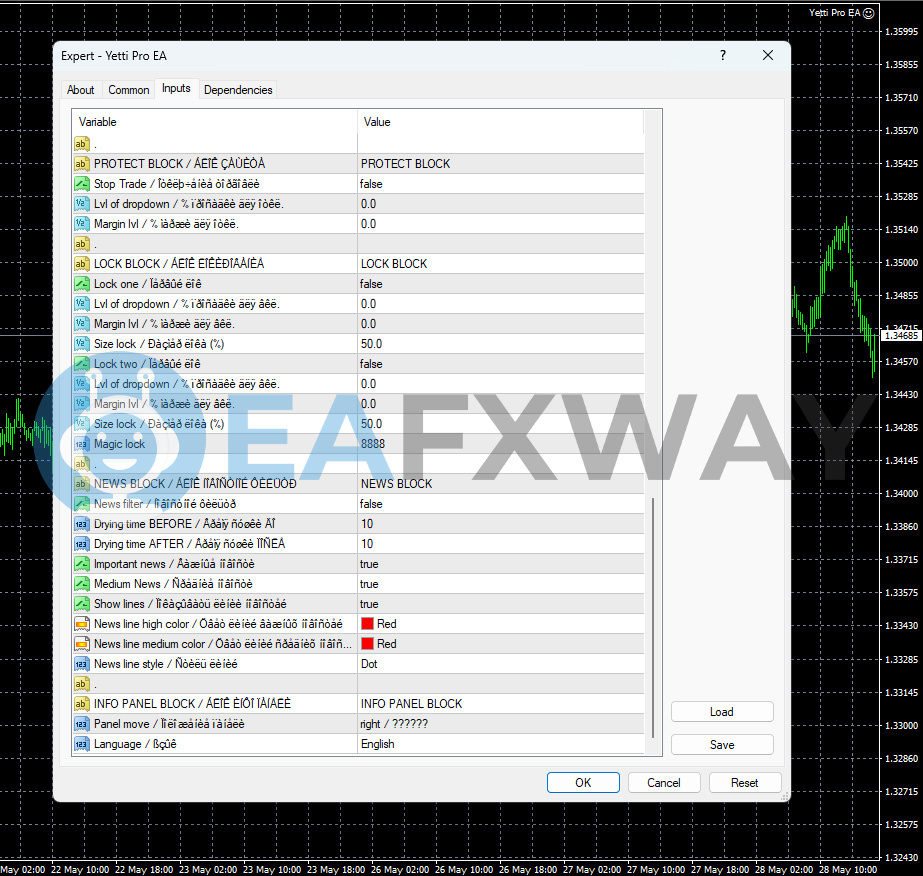This screenshot has width=923, height=876.
Task: Switch to the Common tab
Action: tap(128, 90)
